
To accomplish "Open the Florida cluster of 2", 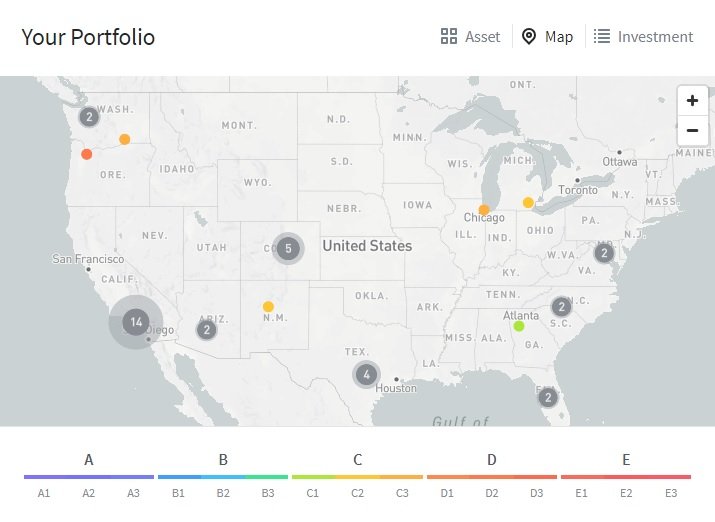I will tap(548, 398).
